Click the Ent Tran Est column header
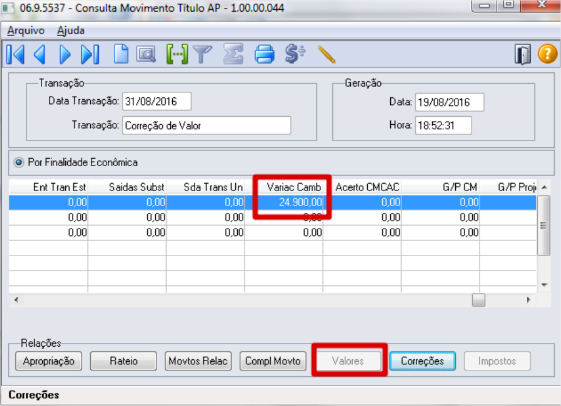Viewport: 561px width, 406px height. [48, 187]
